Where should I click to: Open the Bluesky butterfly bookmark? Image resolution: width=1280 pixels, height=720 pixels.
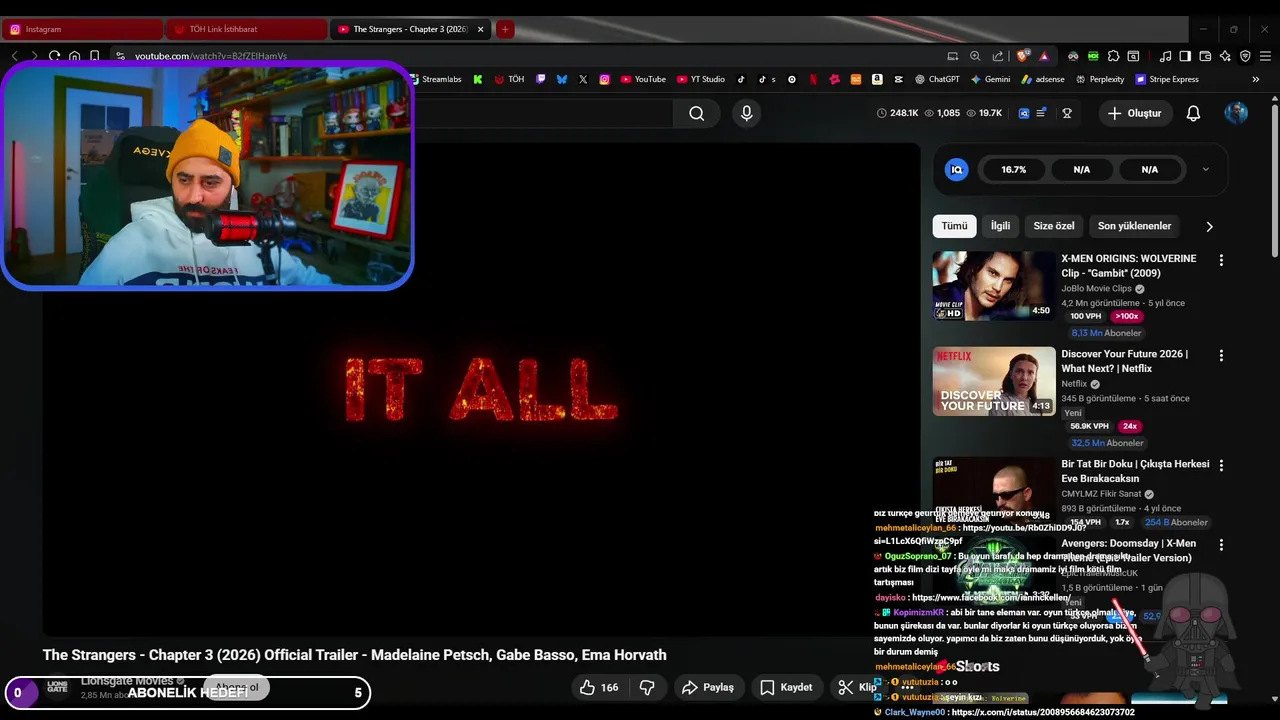562,79
